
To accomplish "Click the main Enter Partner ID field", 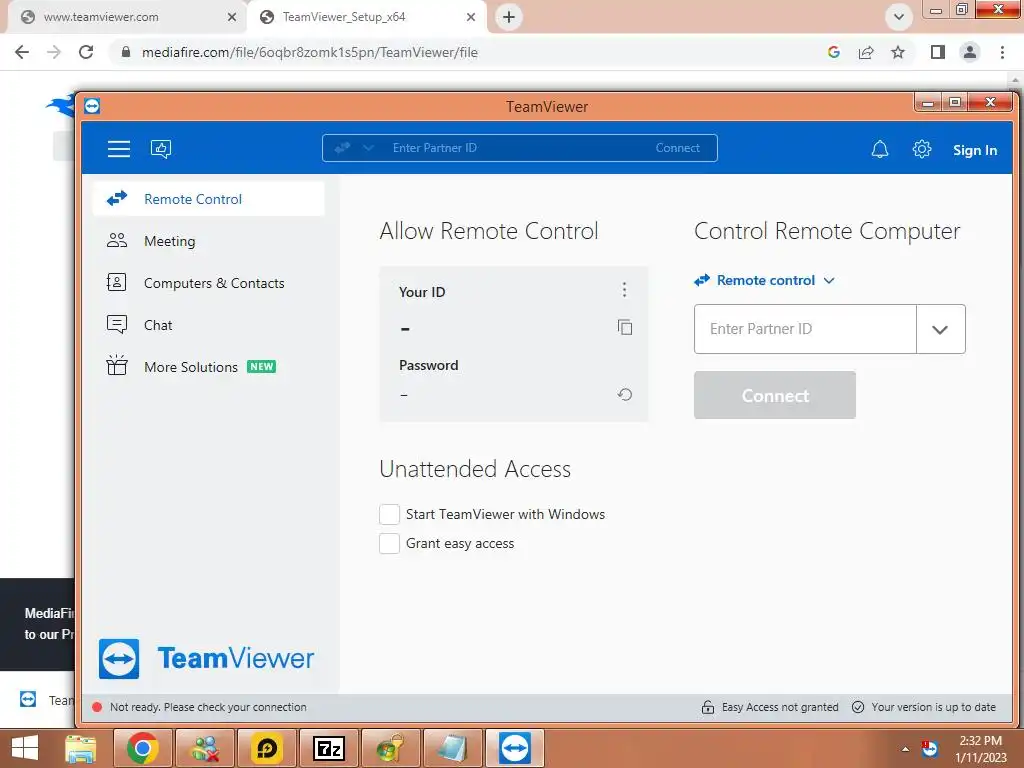I will click(x=805, y=329).
